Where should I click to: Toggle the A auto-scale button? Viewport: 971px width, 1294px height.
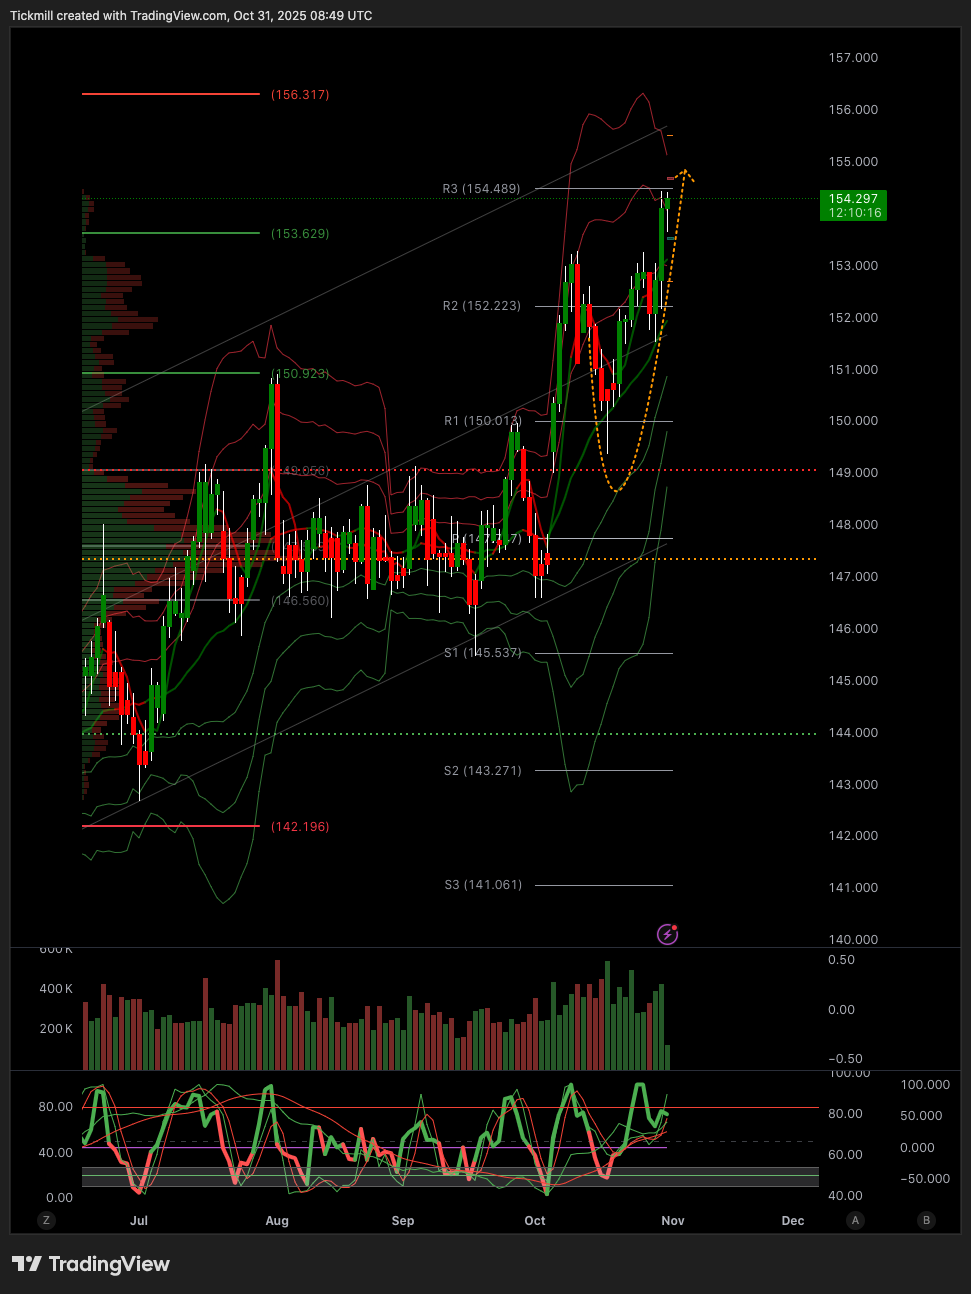(x=855, y=1220)
